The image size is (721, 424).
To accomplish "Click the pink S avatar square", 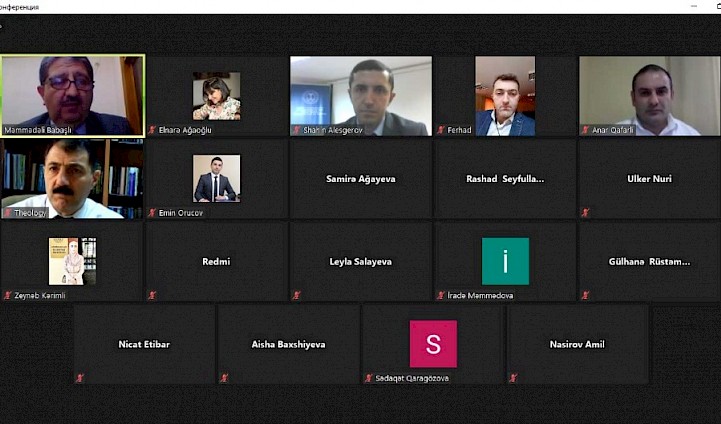I will point(433,344).
